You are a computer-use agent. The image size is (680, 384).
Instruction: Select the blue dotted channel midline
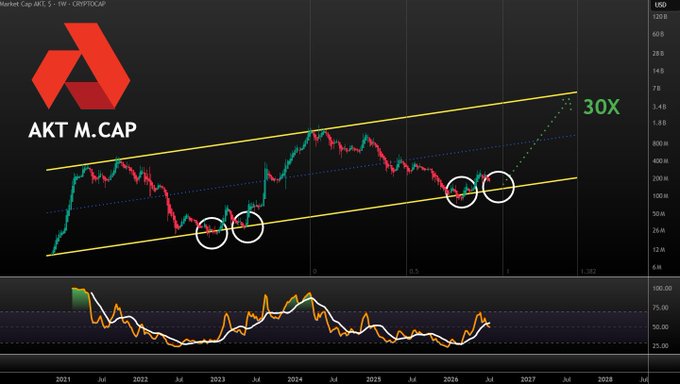311,174
